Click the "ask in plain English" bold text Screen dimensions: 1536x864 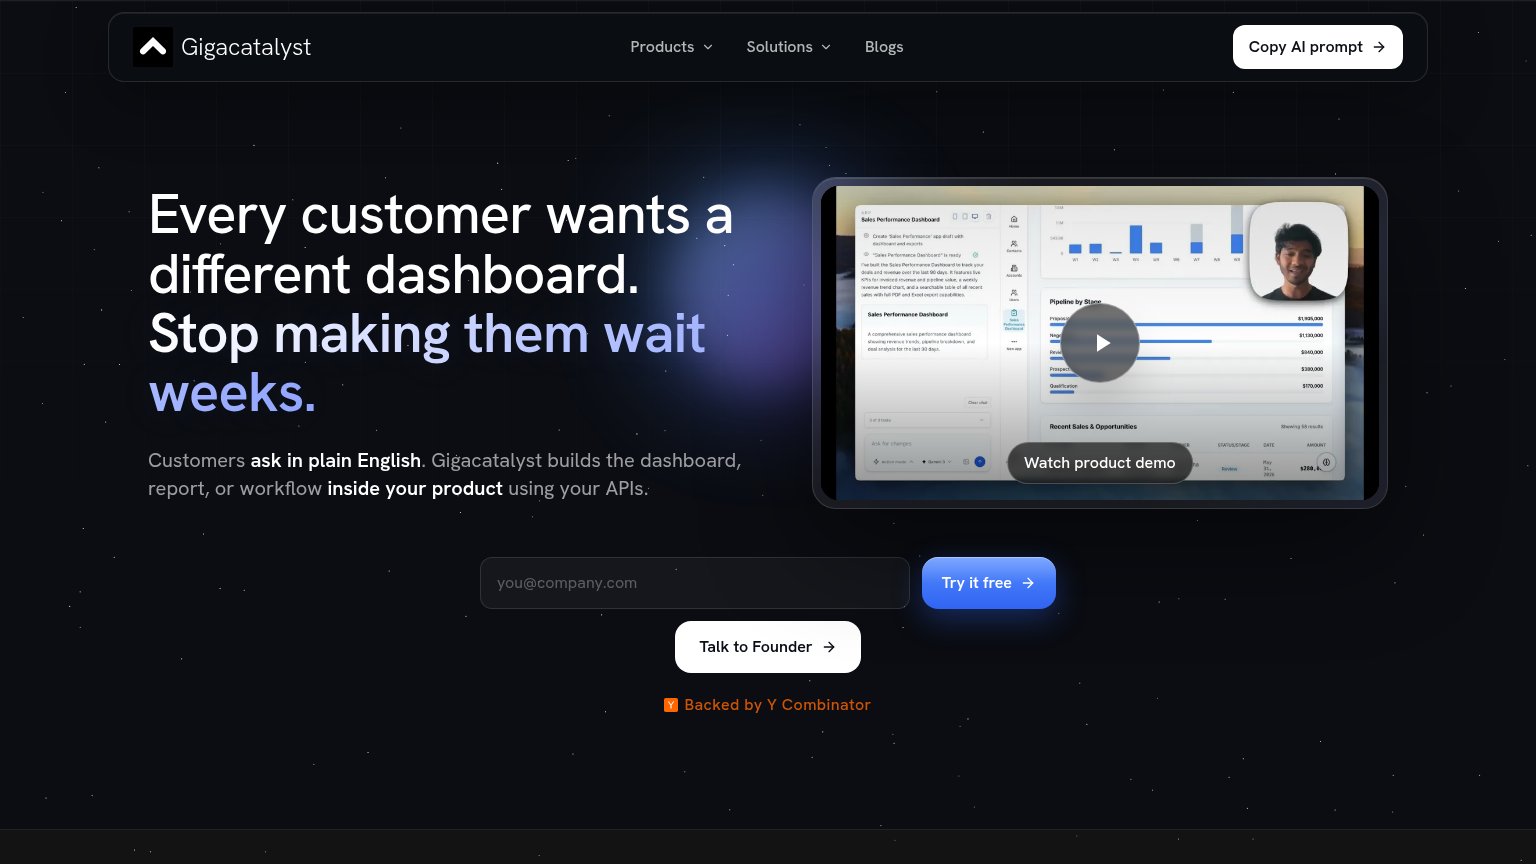pos(336,460)
